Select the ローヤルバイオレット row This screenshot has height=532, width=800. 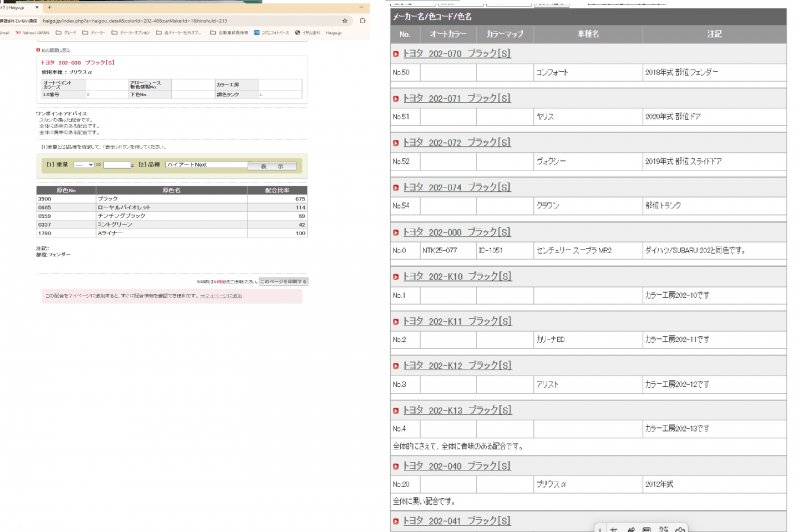171,208
